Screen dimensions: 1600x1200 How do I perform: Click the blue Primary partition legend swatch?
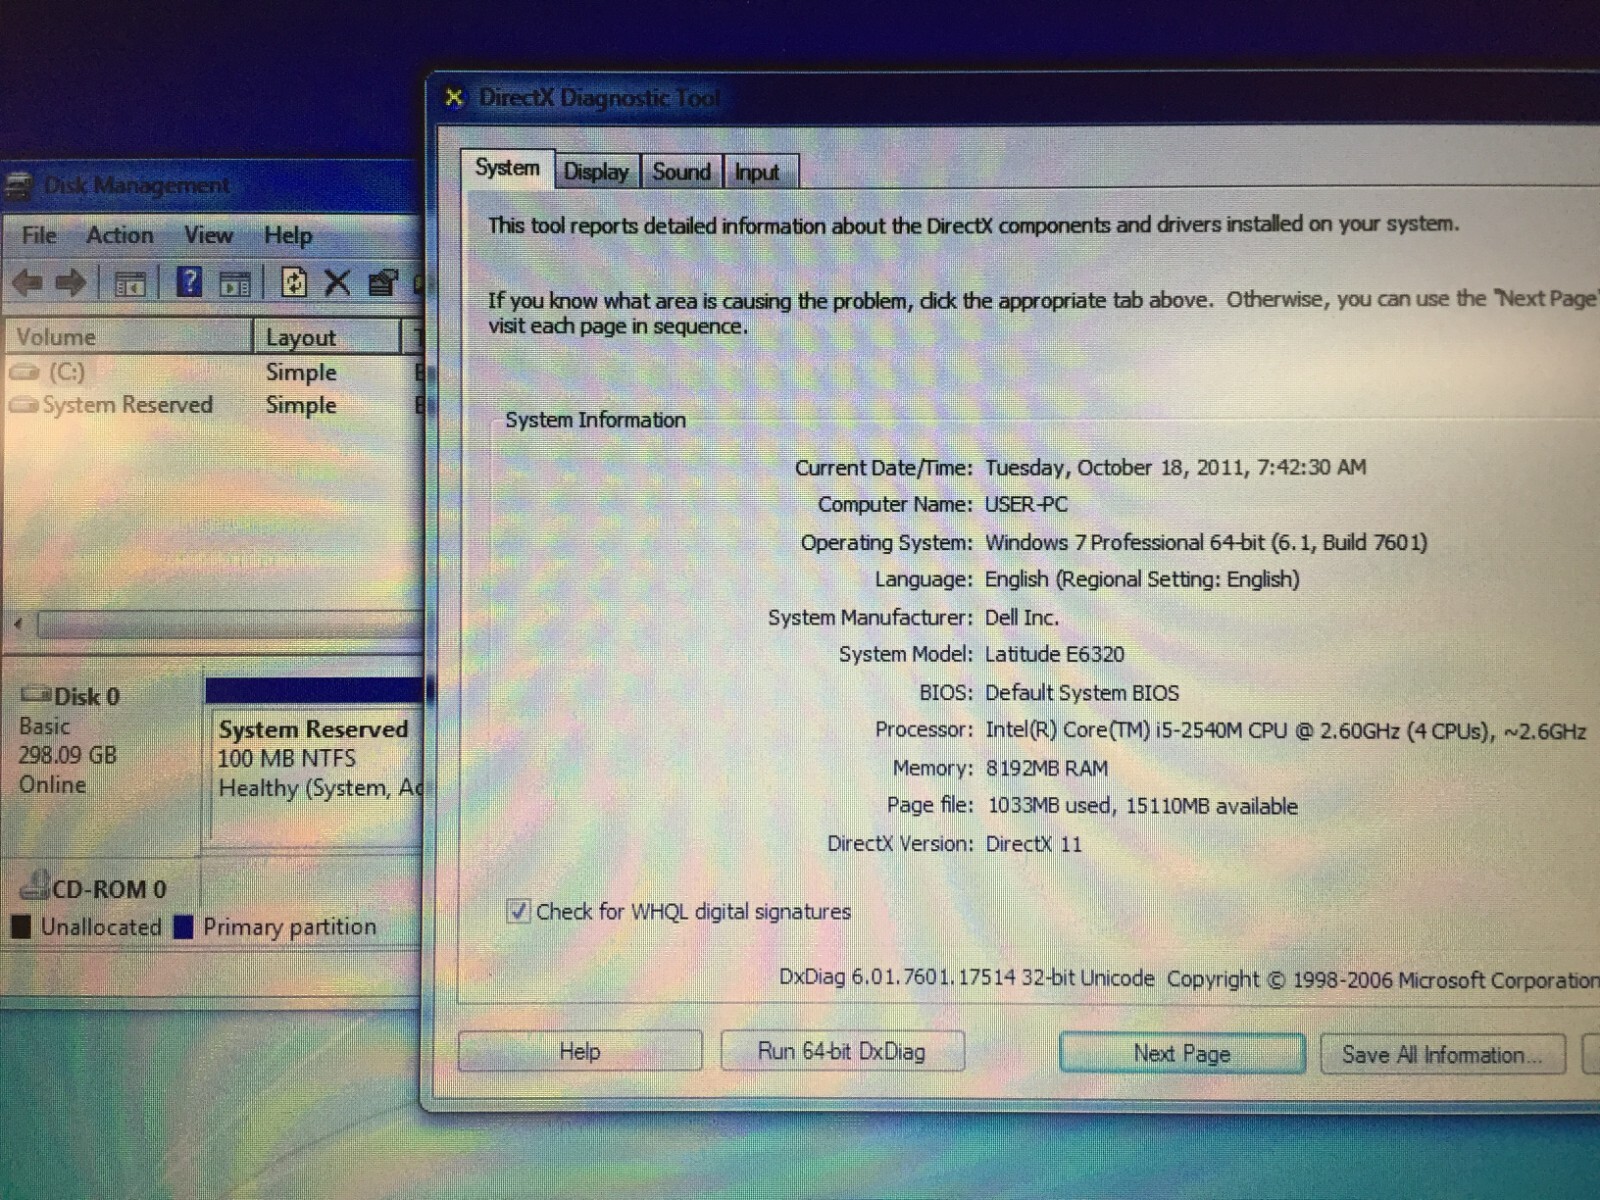pos(183,927)
